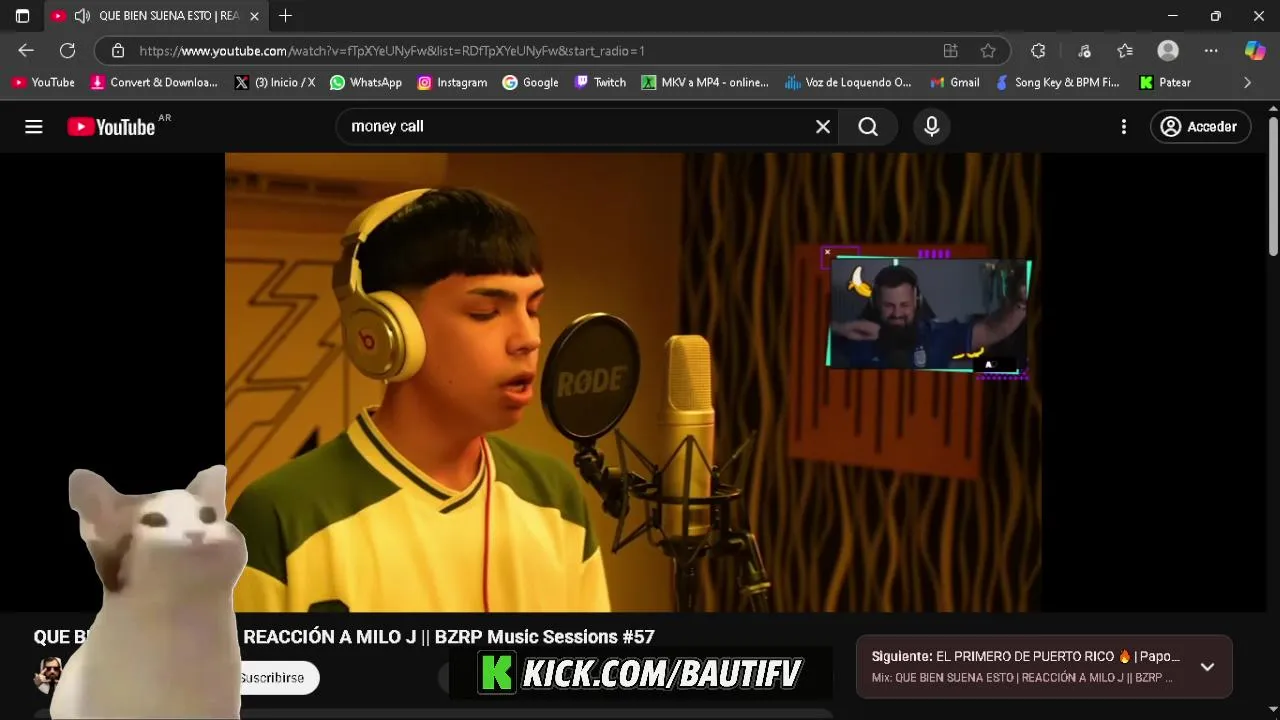
Task: Open the MKV a MP4 online bookmark
Action: (x=705, y=82)
